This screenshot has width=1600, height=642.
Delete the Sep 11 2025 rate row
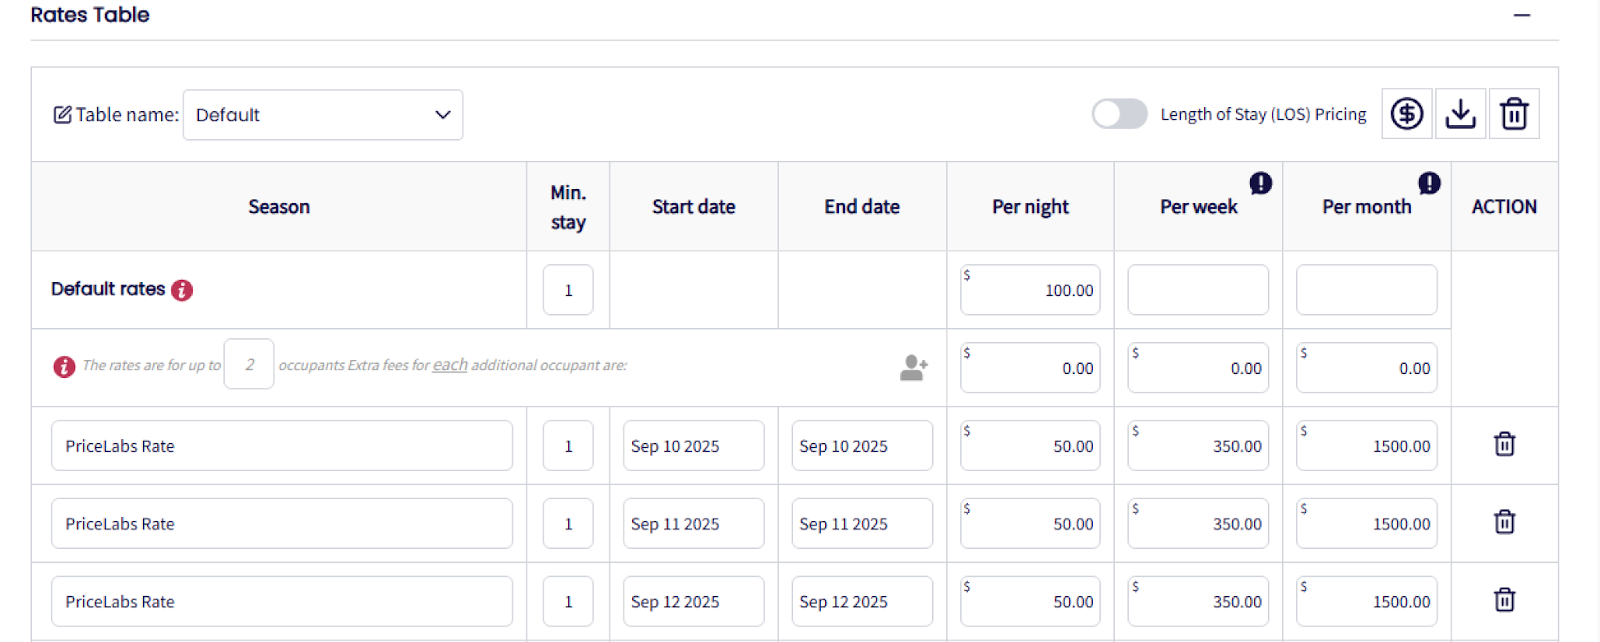pos(1504,522)
